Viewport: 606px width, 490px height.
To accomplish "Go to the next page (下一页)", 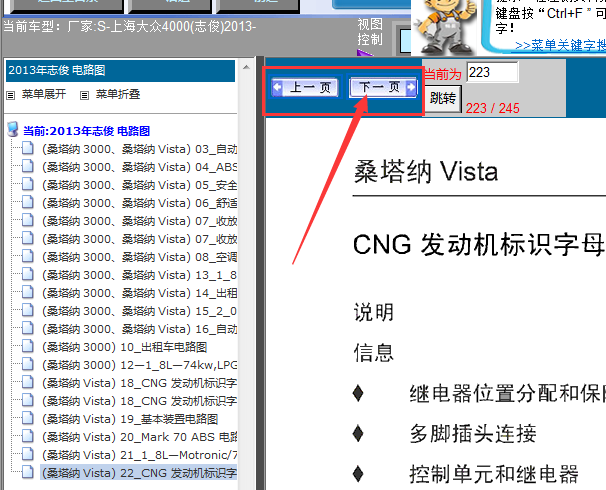I will point(383,87).
